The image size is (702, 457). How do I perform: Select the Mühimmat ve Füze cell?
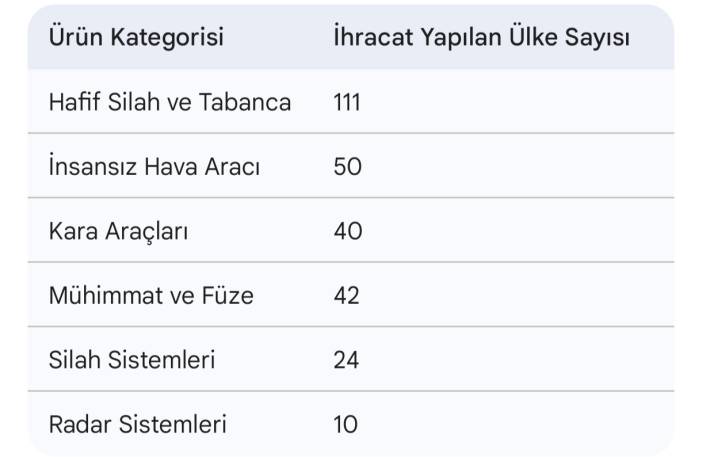tap(151, 296)
